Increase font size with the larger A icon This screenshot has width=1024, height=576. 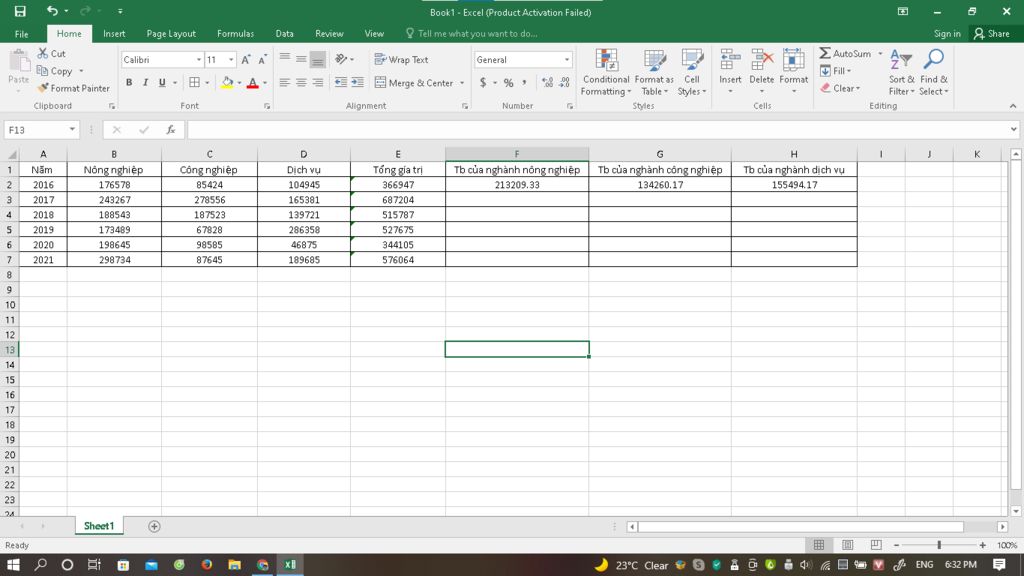click(x=246, y=59)
